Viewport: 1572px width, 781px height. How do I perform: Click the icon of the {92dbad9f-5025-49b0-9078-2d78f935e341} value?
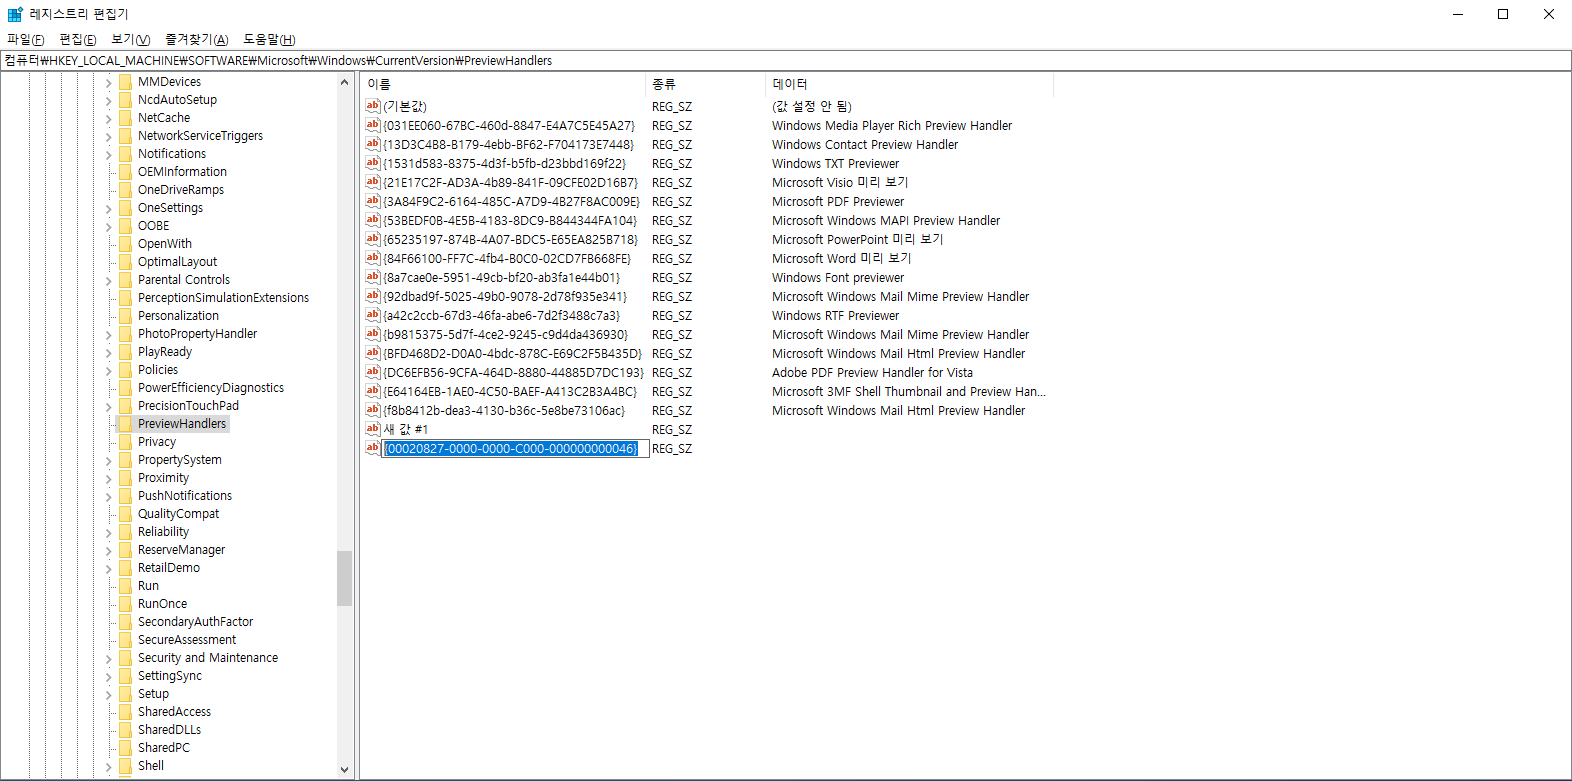point(373,296)
